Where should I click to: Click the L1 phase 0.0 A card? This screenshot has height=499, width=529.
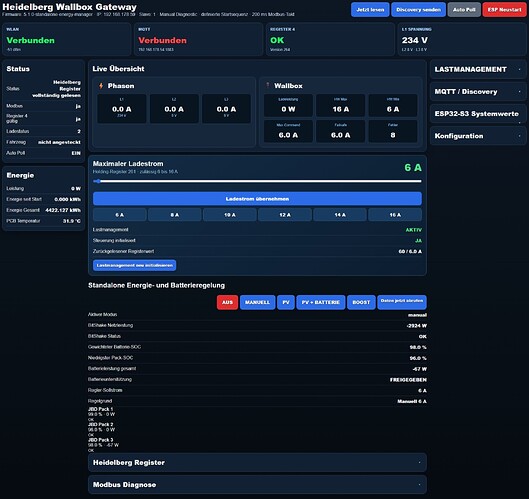(x=122, y=109)
